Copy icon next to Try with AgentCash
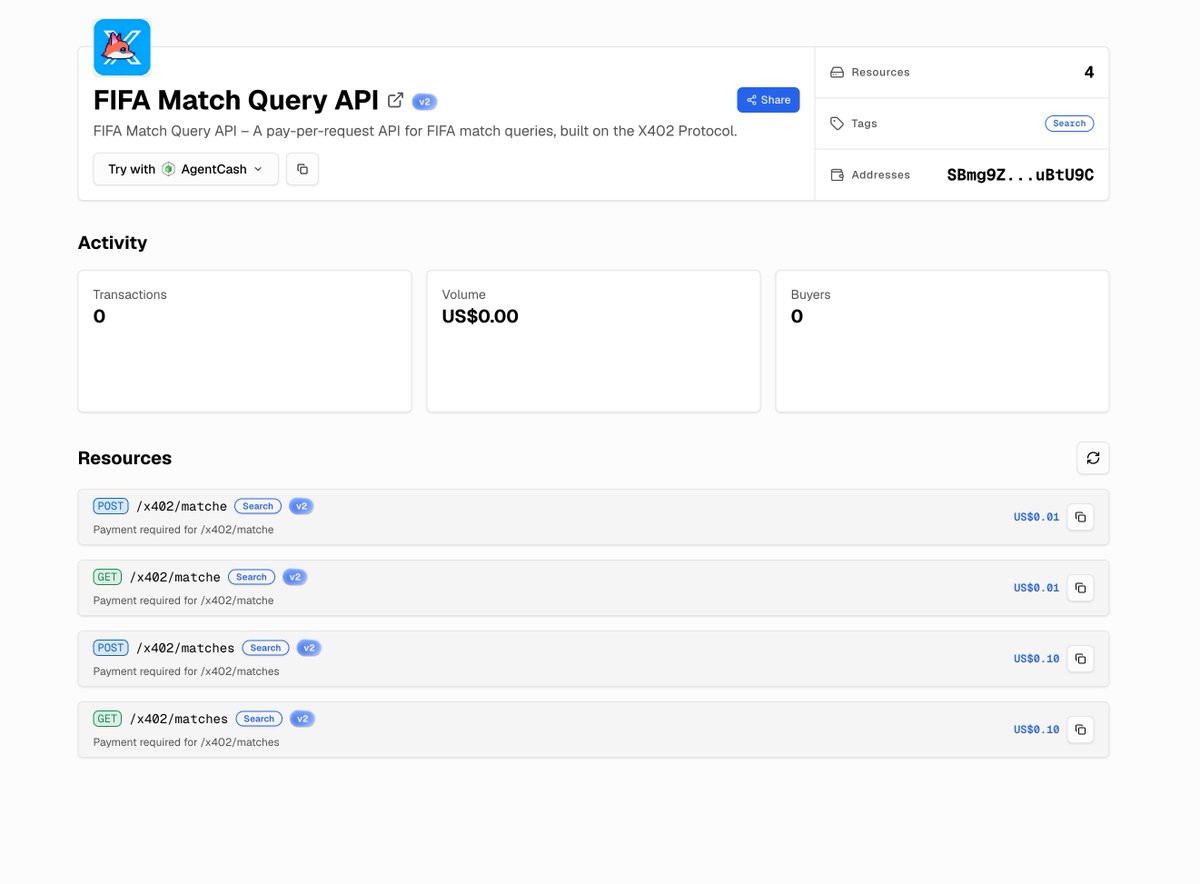 302,169
